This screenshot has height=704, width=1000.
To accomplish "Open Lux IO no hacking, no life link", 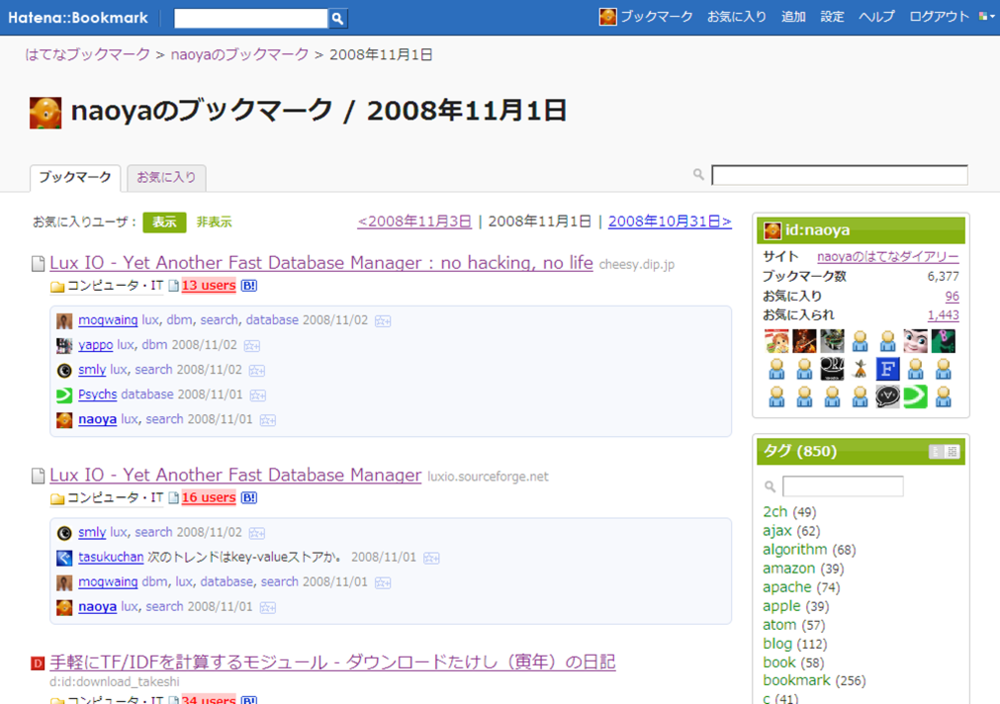I will (x=321, y=263).
